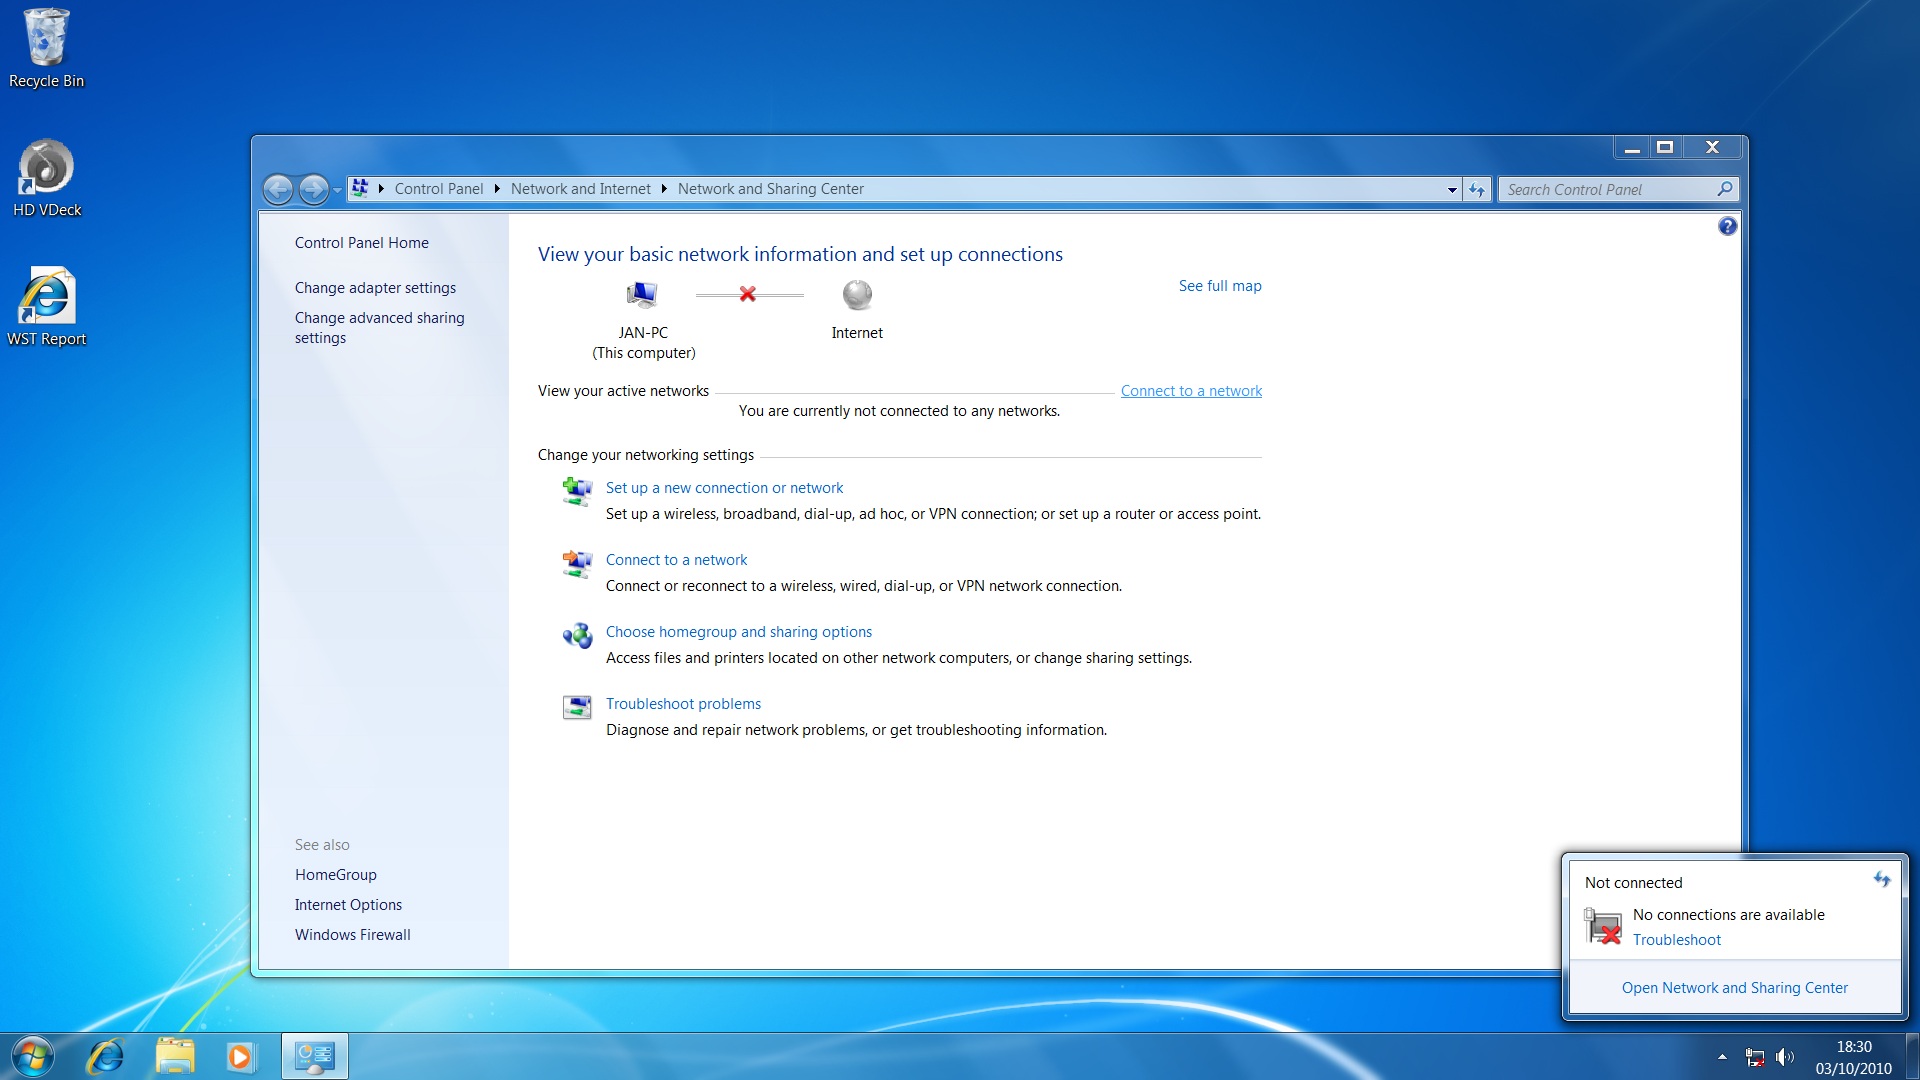Go forward with the Forward arrow button

[x=313, y=189]
